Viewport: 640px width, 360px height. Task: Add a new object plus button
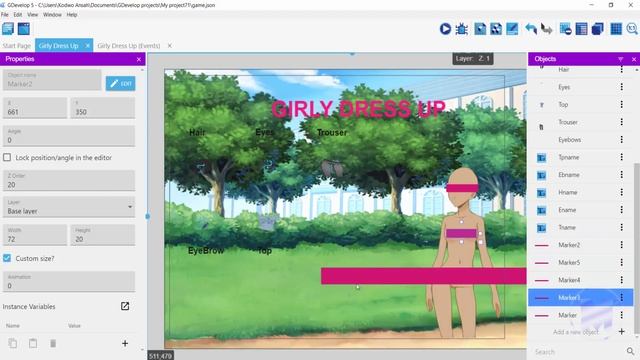622,331
